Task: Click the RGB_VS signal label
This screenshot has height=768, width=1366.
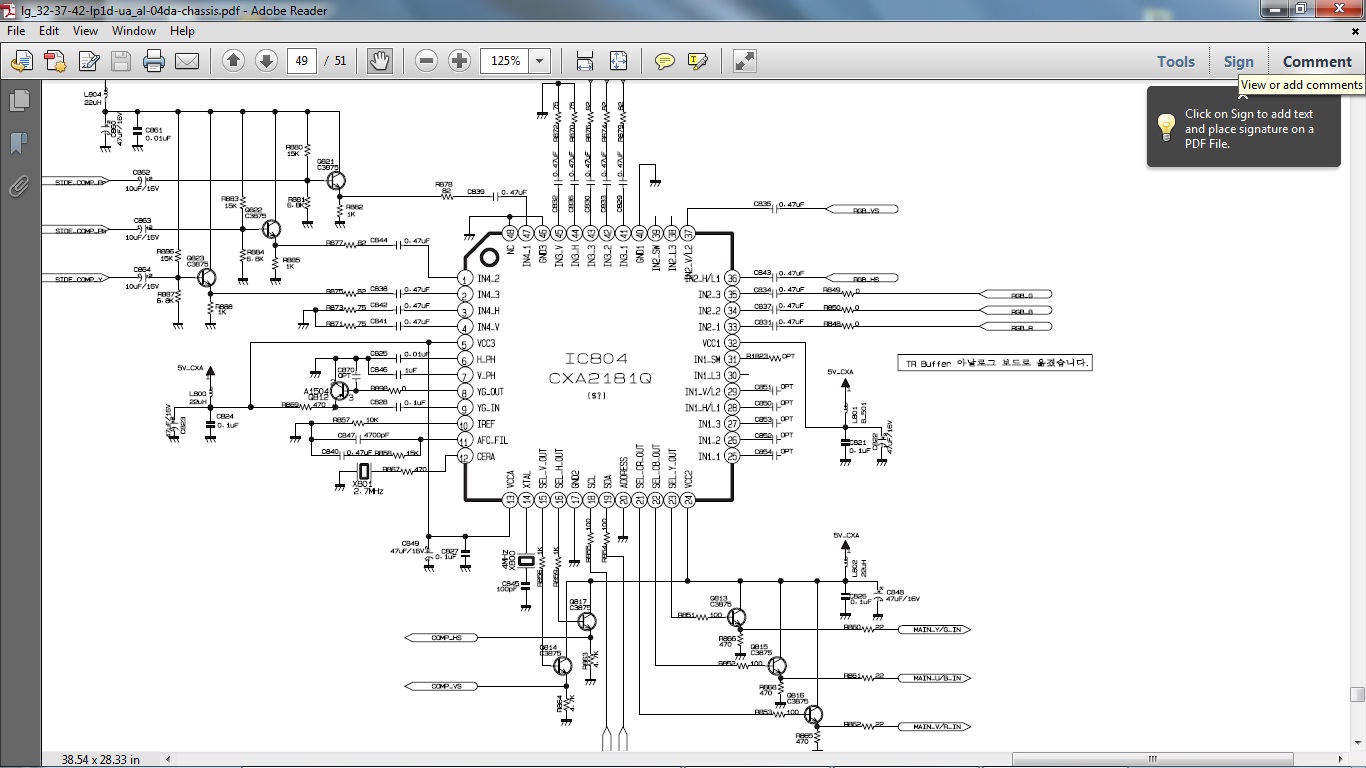Action: (x=861, y=210)
